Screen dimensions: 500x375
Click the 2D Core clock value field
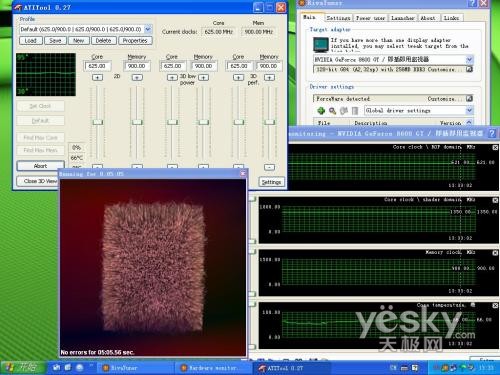(98, 66)
